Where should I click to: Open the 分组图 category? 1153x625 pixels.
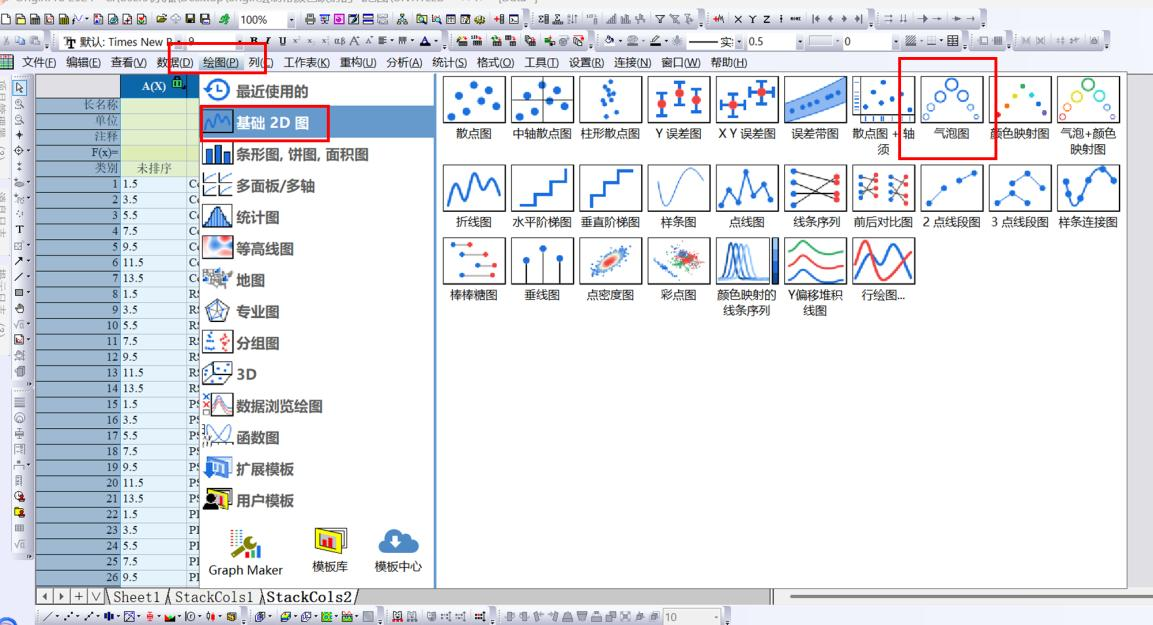(x=316, y=343)
